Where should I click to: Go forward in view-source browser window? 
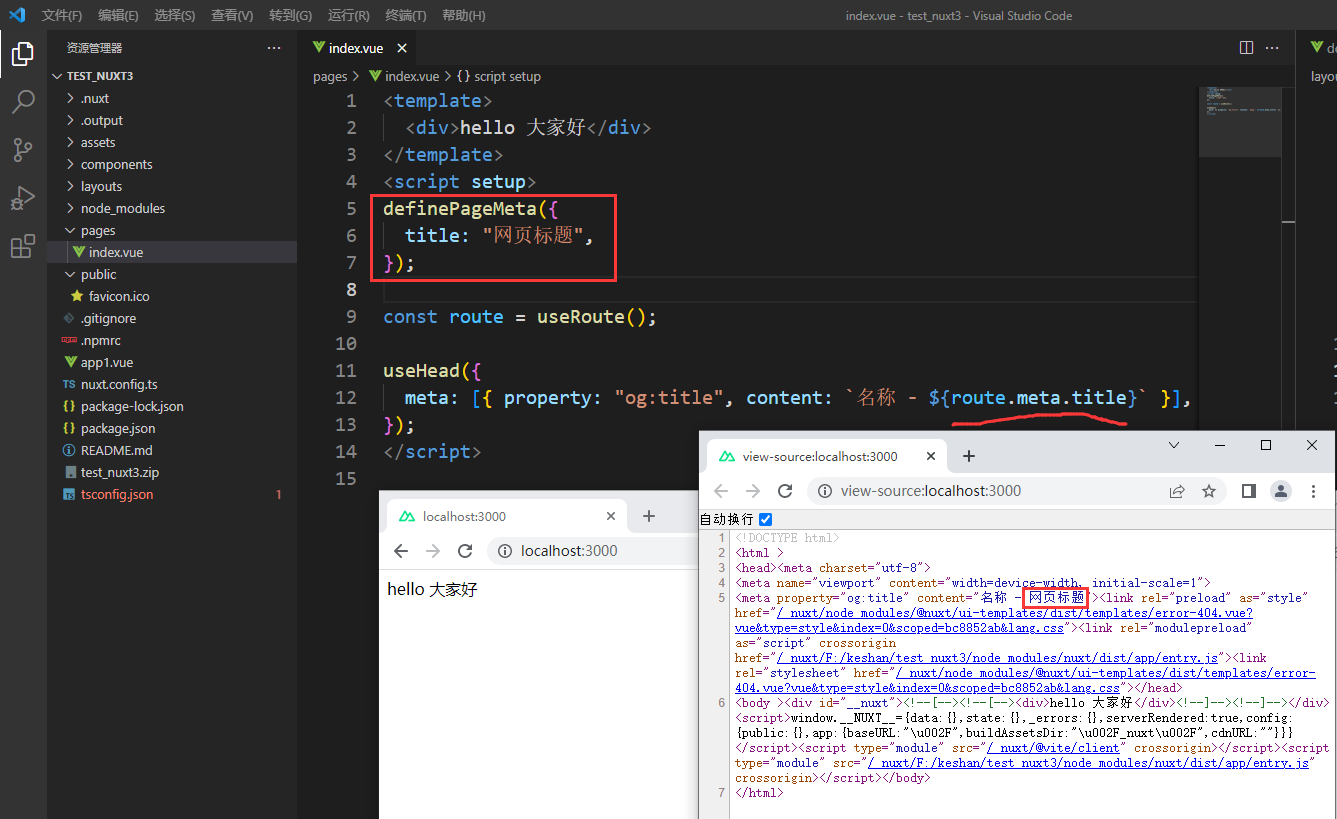click(x=753, y=491)
